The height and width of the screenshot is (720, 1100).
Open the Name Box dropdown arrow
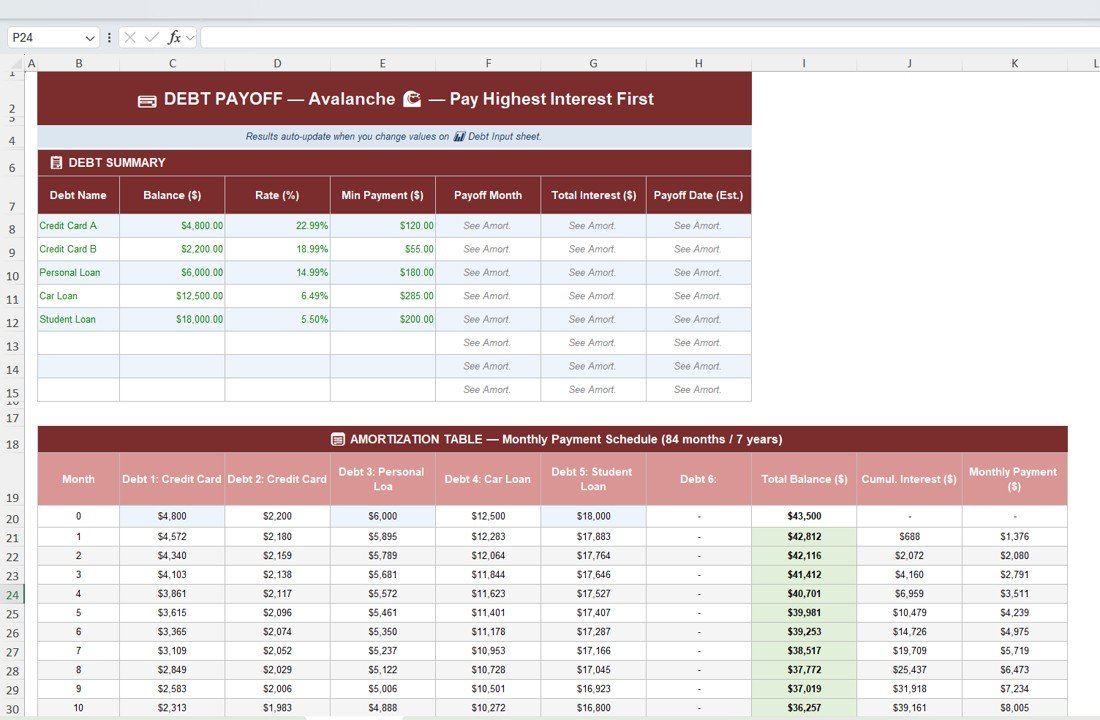[90, 38]
